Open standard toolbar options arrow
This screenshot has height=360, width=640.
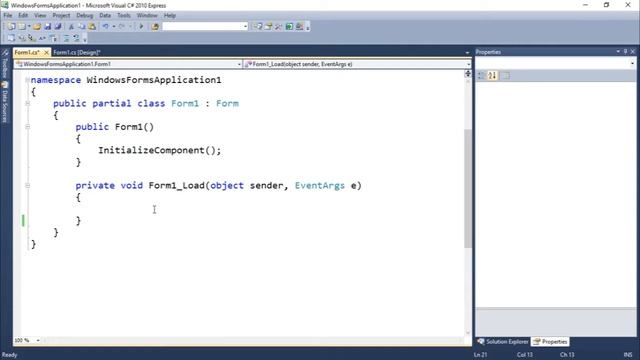click(308, 27)
